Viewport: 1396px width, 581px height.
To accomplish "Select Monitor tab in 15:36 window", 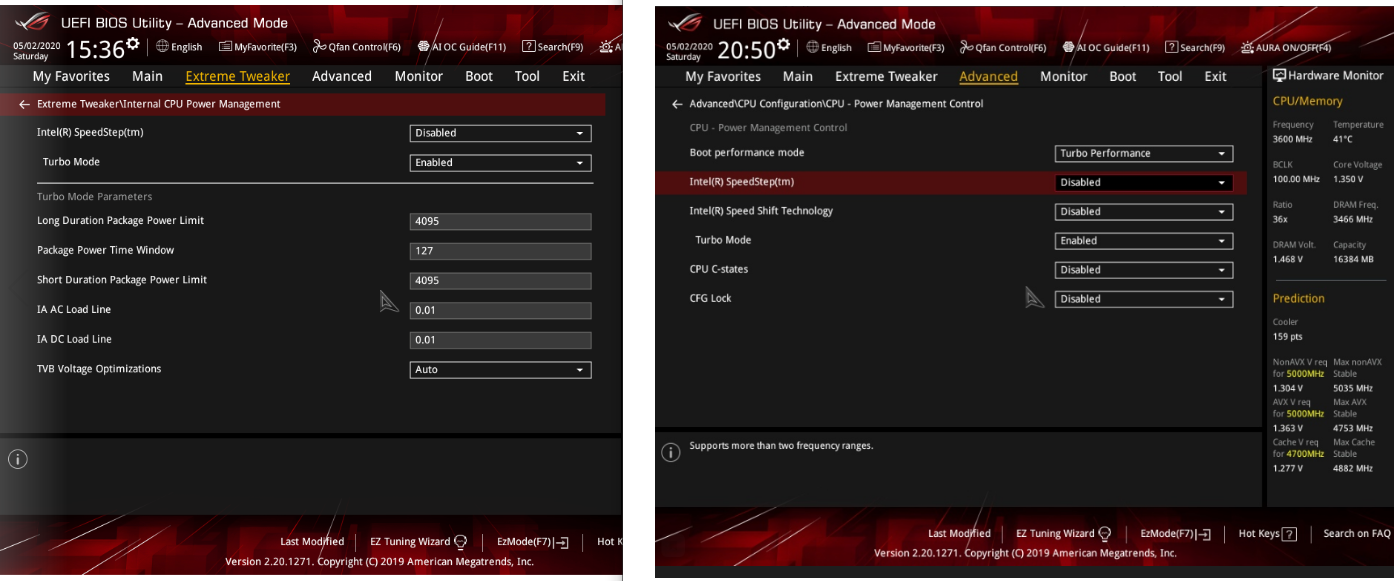I will pyautogui.click(x=419, y=76).
